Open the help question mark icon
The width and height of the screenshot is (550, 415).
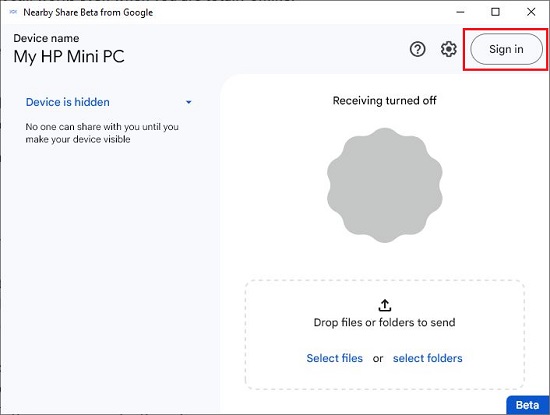click(417, 49)
